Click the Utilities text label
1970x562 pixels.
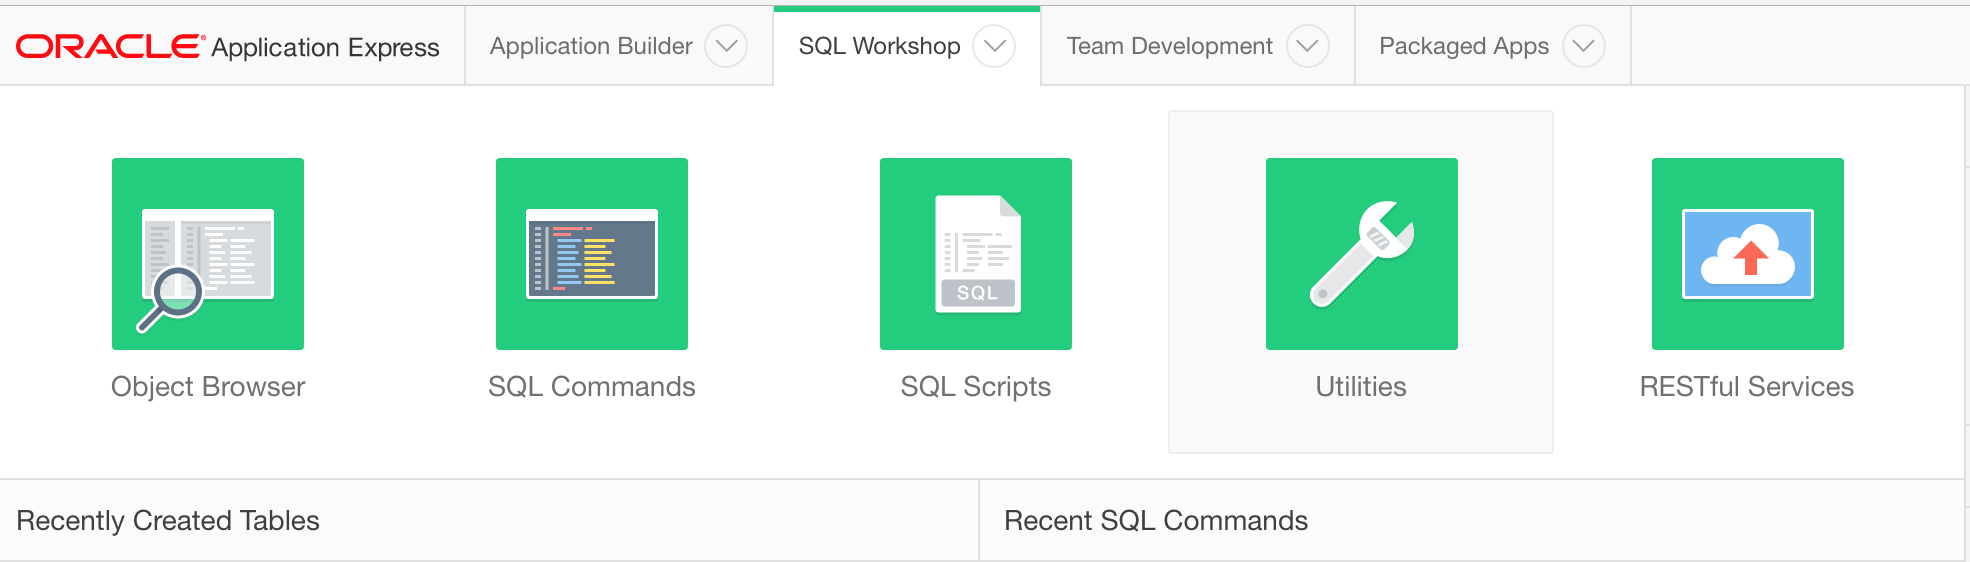(x=1361, y=387)
